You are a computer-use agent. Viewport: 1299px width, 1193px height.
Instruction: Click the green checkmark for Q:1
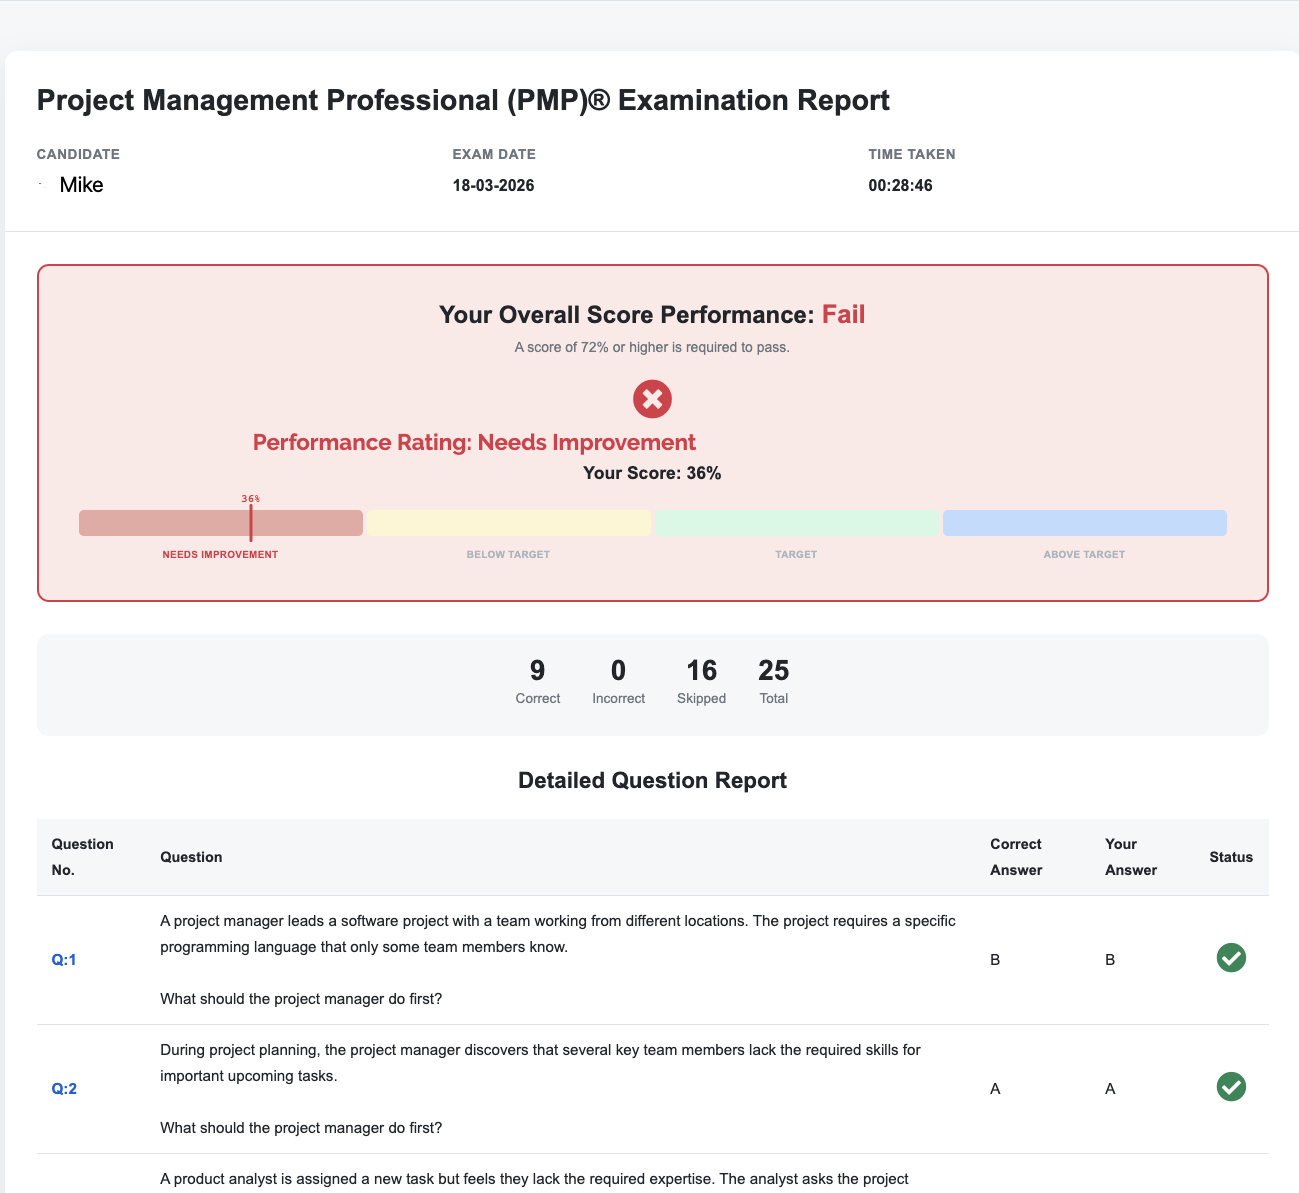[x=1230, y=958]
